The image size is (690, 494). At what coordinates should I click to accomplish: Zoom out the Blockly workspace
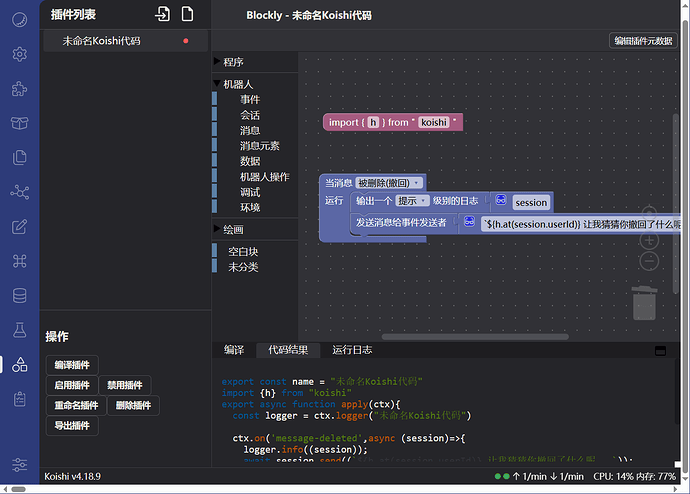[649, 262]
